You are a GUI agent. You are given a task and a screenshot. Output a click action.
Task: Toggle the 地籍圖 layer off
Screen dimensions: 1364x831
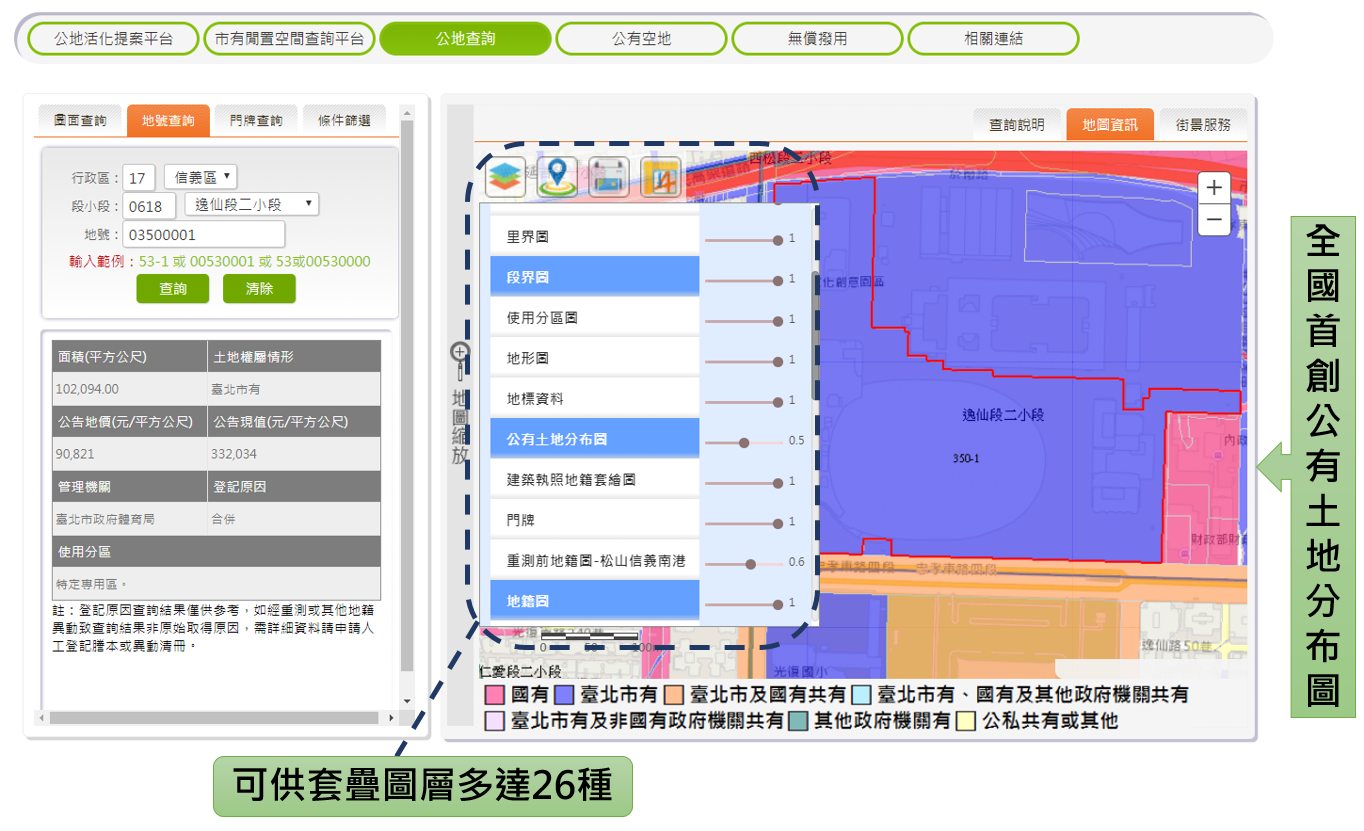click(x=594, y=601)
